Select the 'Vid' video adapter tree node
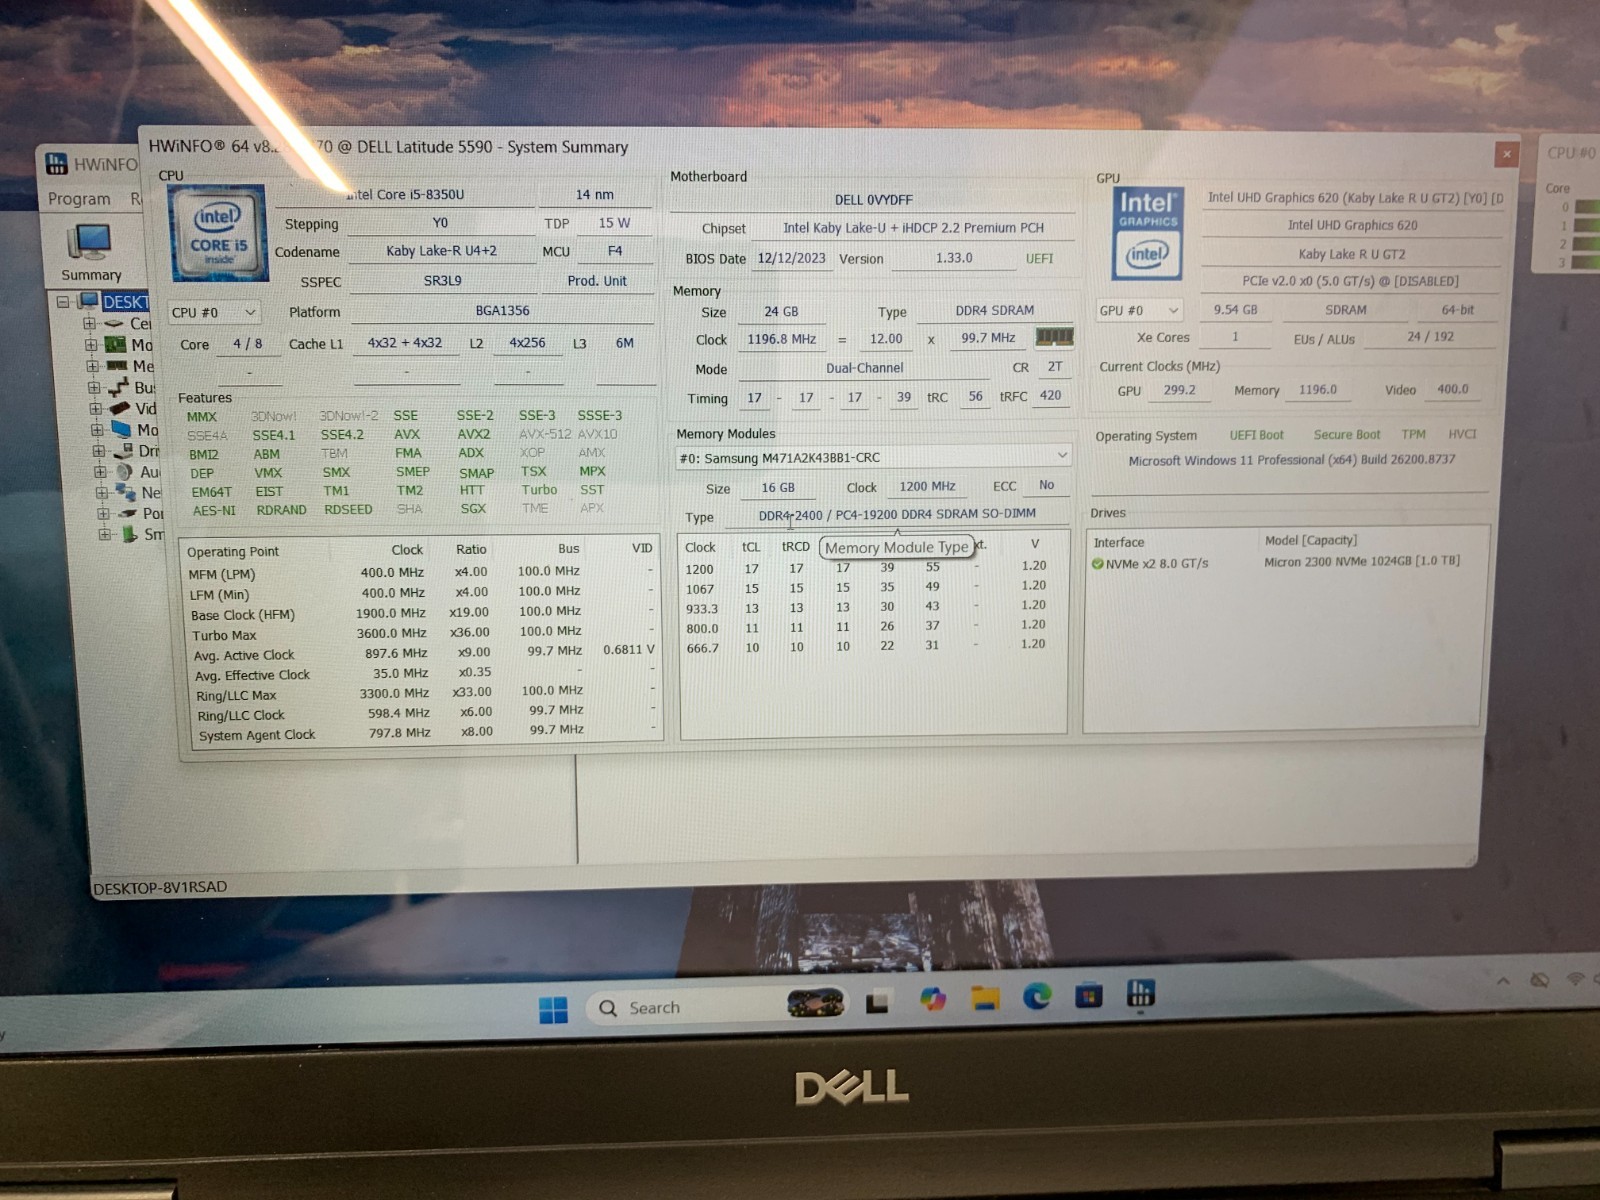1600x1200 pixels. (x=132, y=408)
